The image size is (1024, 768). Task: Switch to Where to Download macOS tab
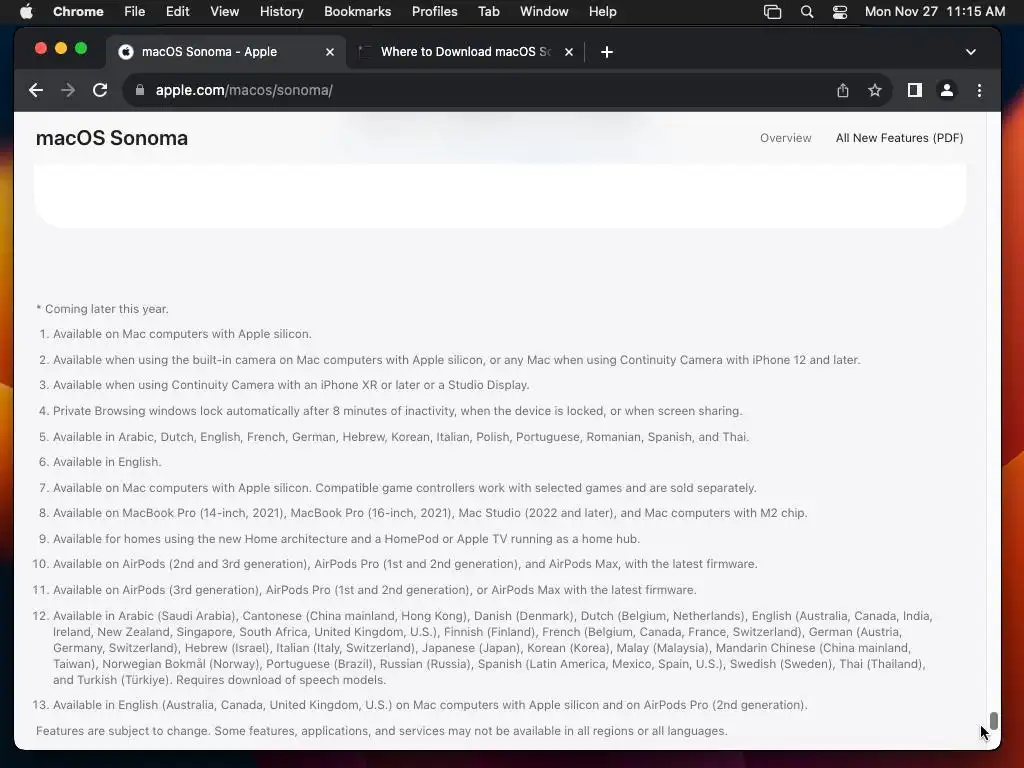(x=466, y=52)
